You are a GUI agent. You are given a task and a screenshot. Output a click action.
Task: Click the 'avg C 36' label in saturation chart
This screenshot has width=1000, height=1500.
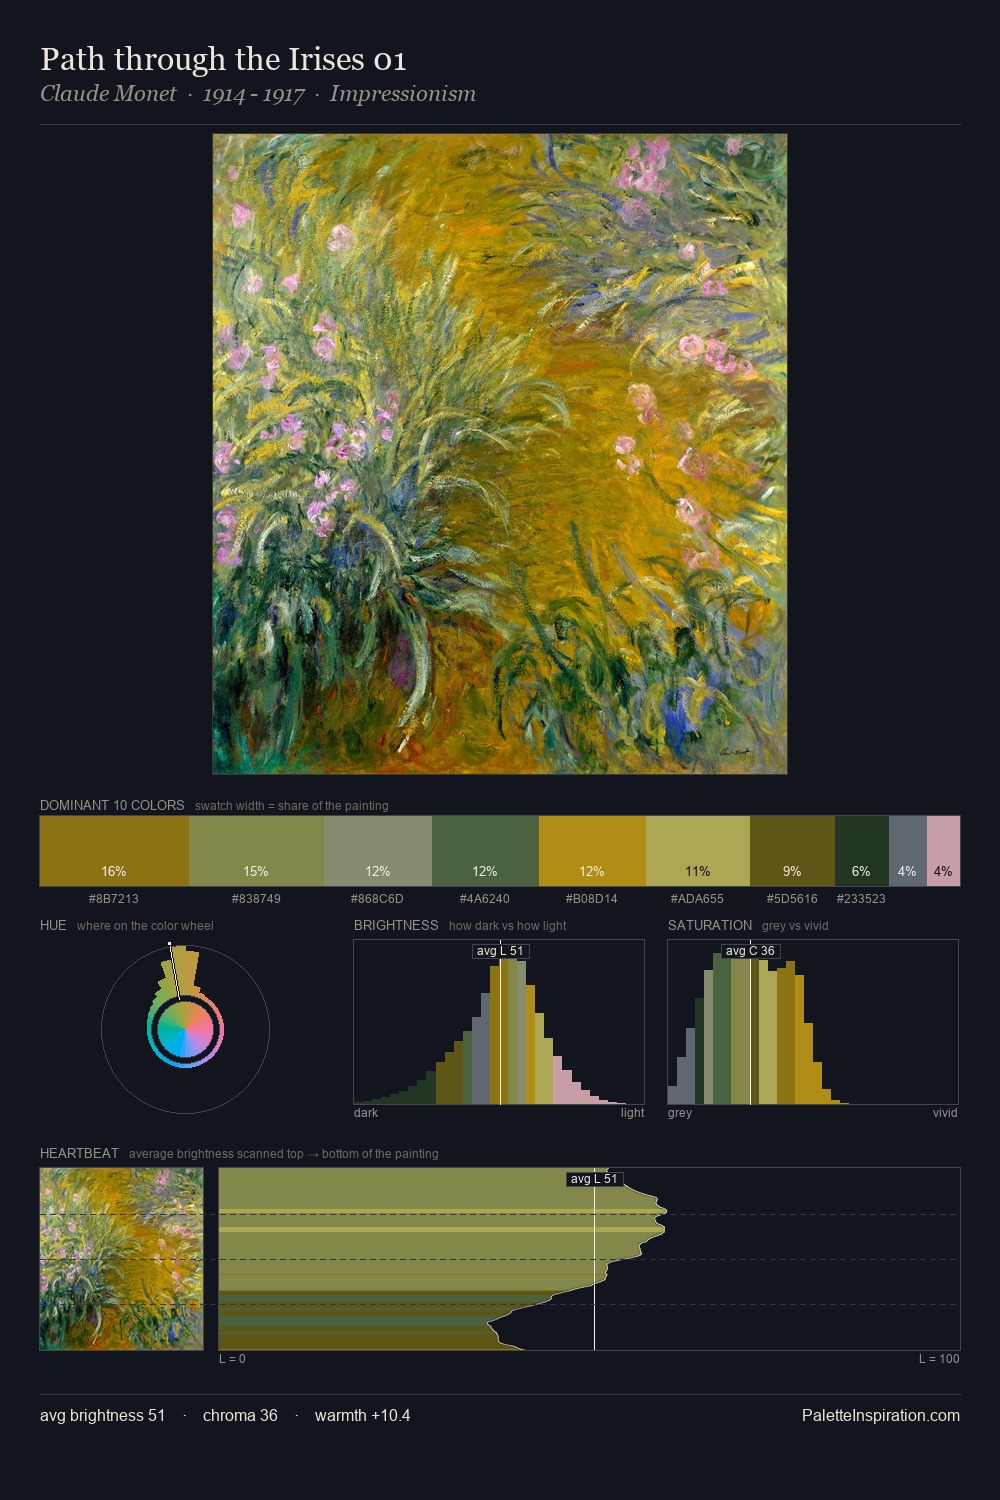click(750, 951)
